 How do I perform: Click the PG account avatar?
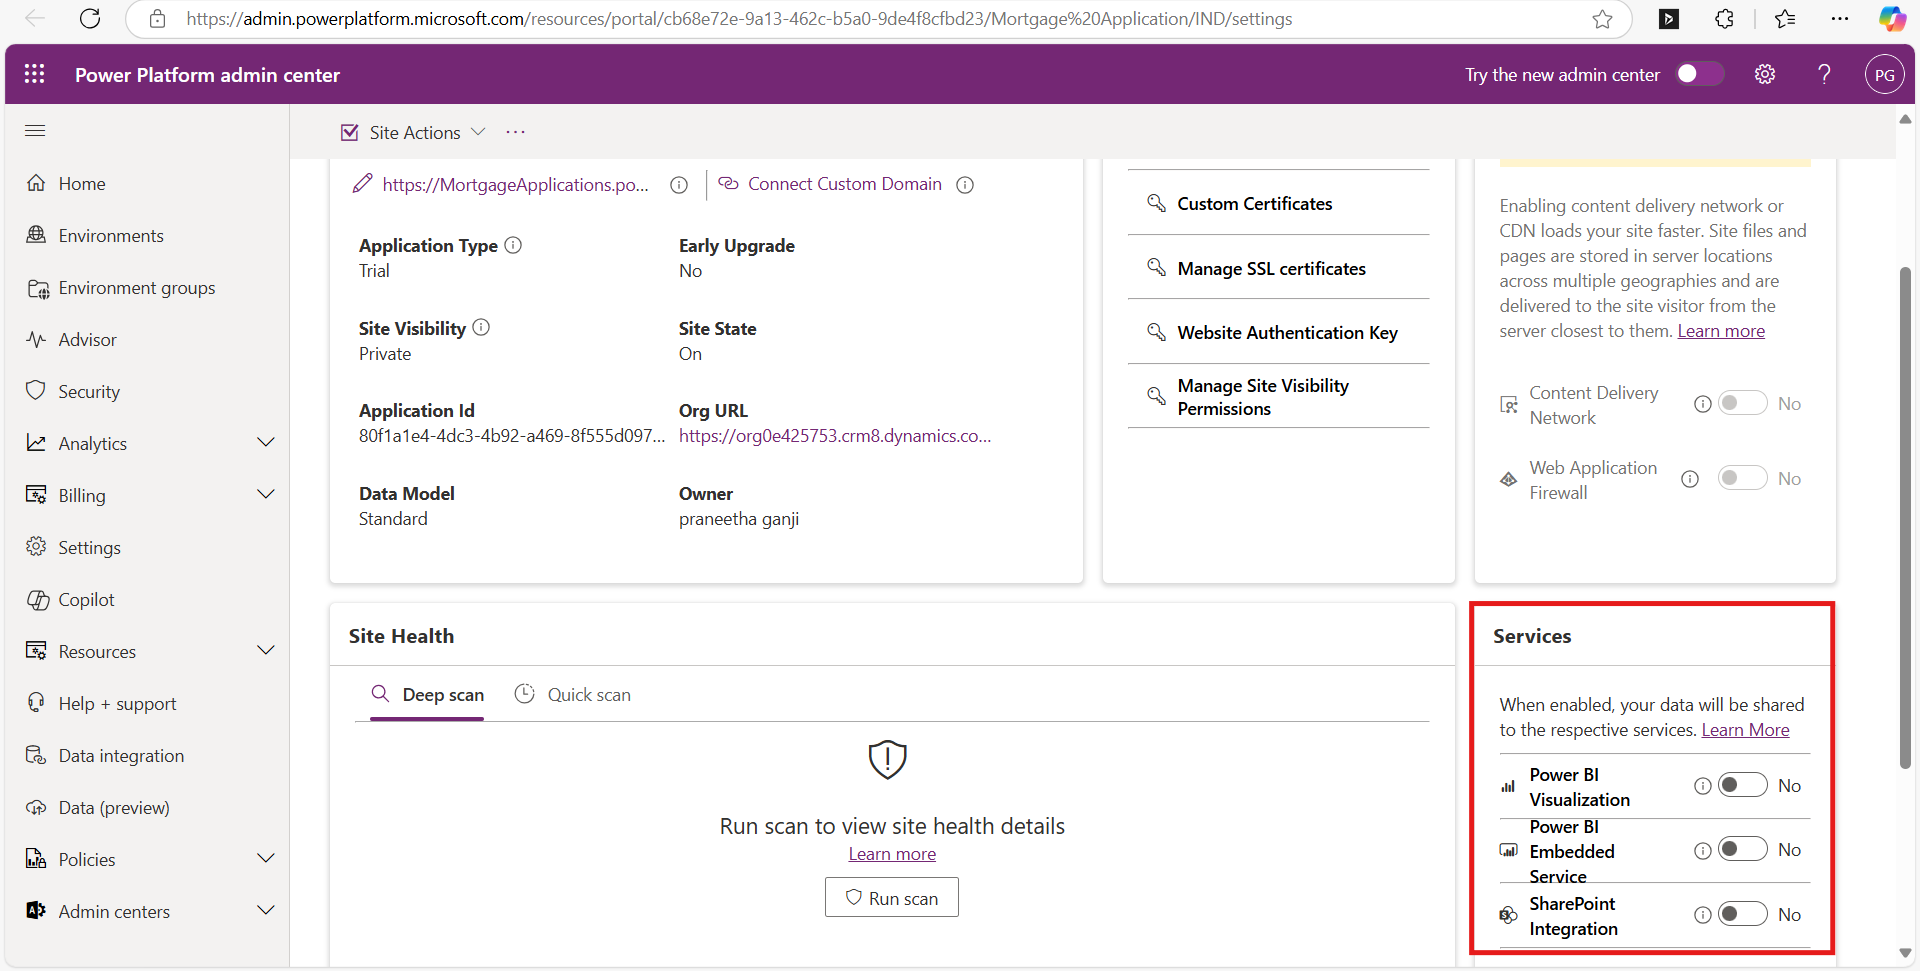[x=1884, y=74]
